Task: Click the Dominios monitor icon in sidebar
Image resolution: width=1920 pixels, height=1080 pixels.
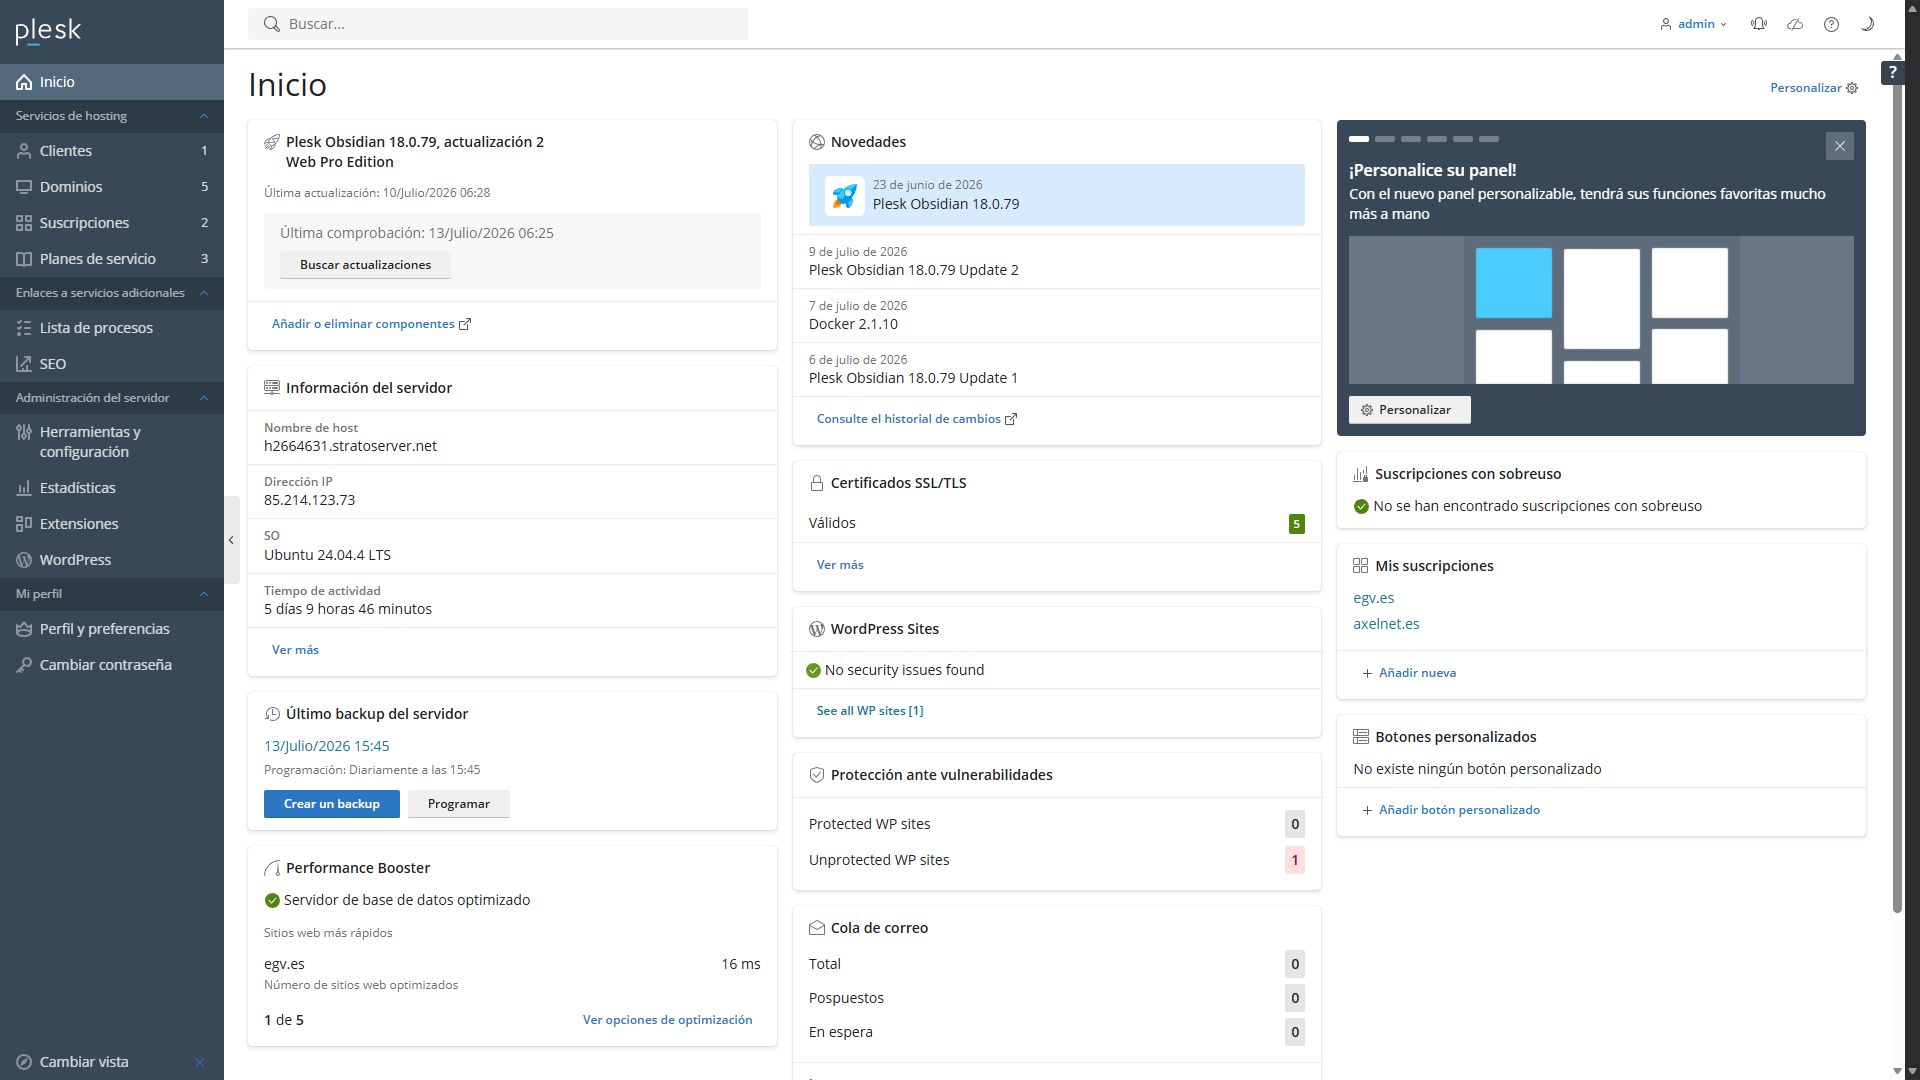Action: point(24,187)
